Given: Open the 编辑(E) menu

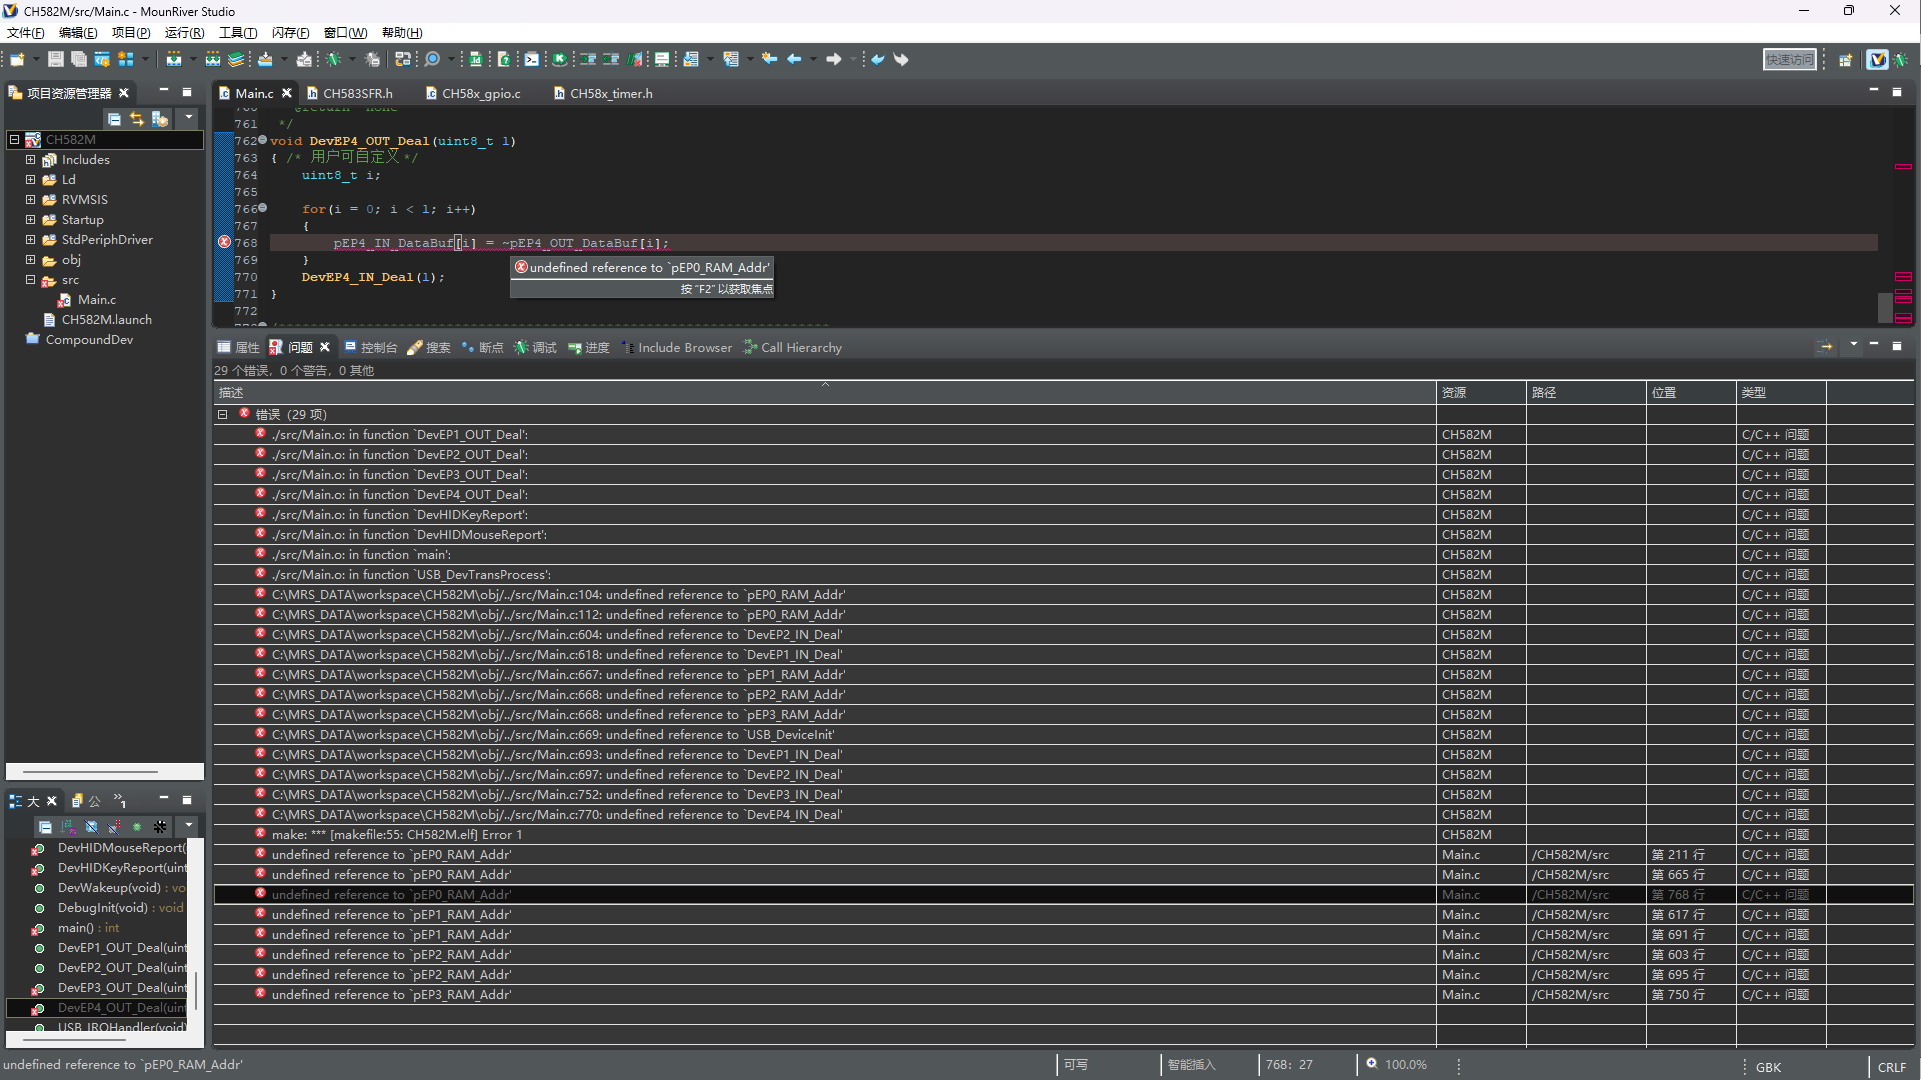Looking at the screenshot, I should pyautogui.click(x=78, y=33).
